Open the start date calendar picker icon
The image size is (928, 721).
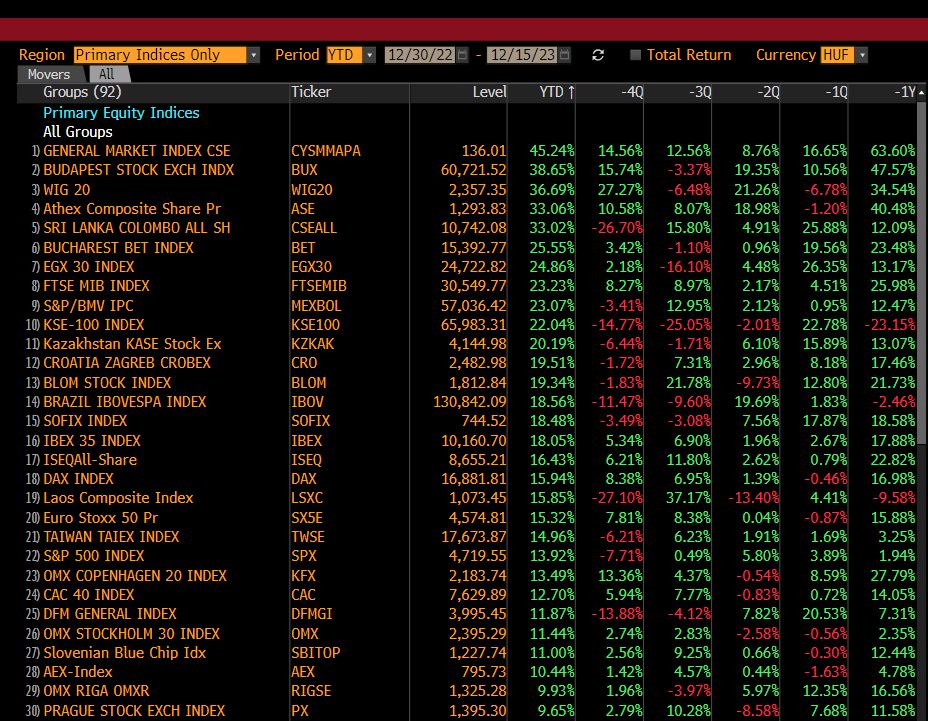[x=463, y=55]
